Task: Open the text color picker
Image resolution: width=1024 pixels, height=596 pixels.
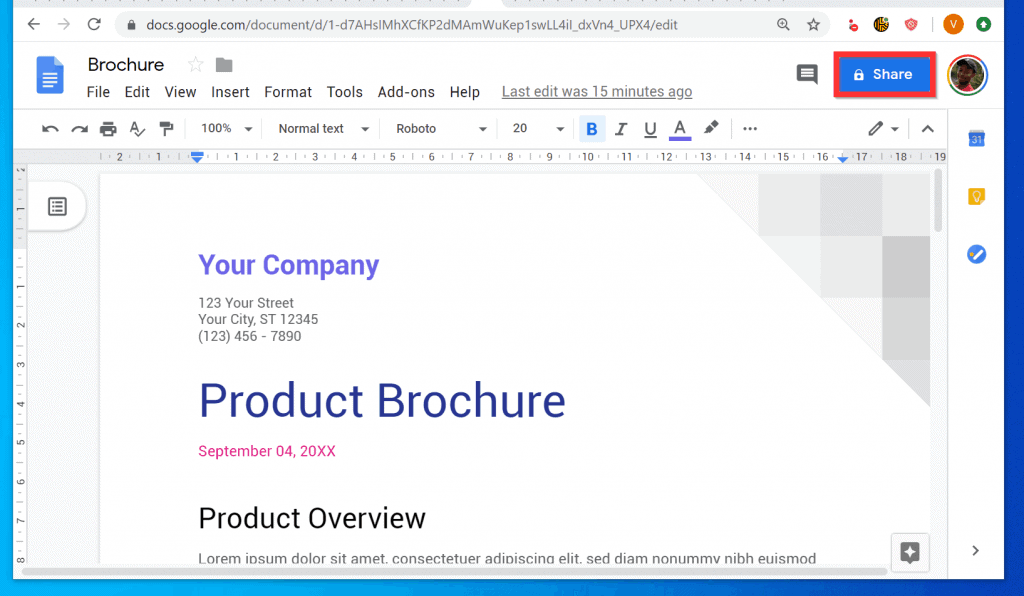Action: [x=680, y=129]
